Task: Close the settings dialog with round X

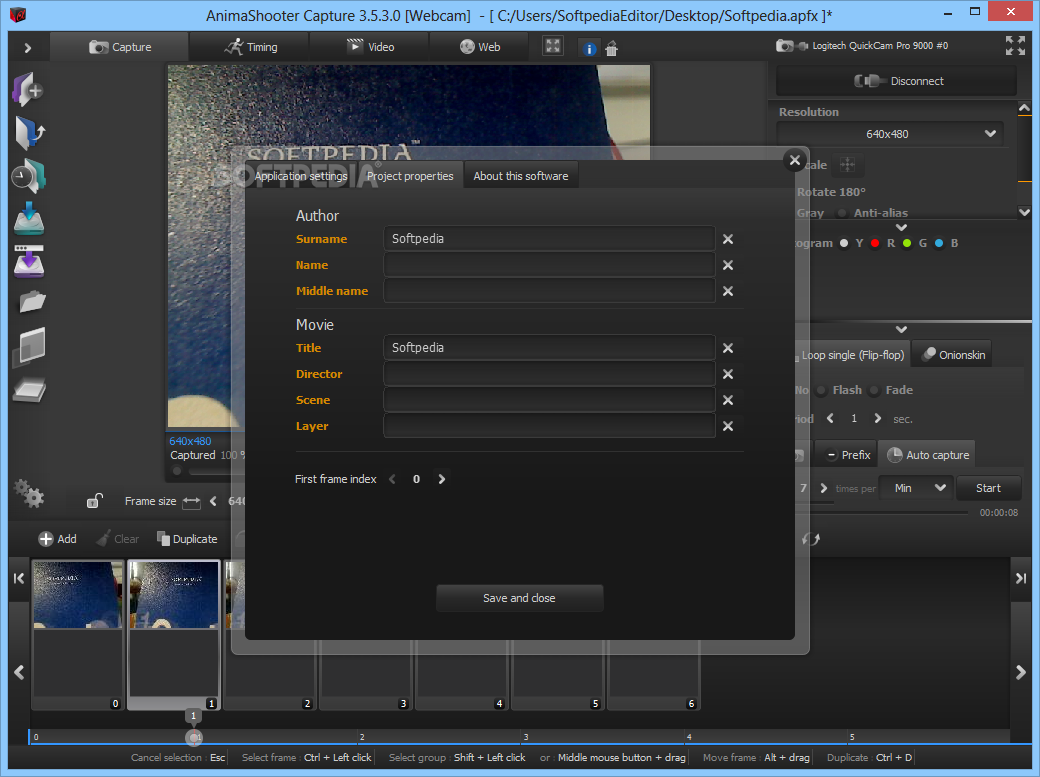Action: tap(795, 160)
